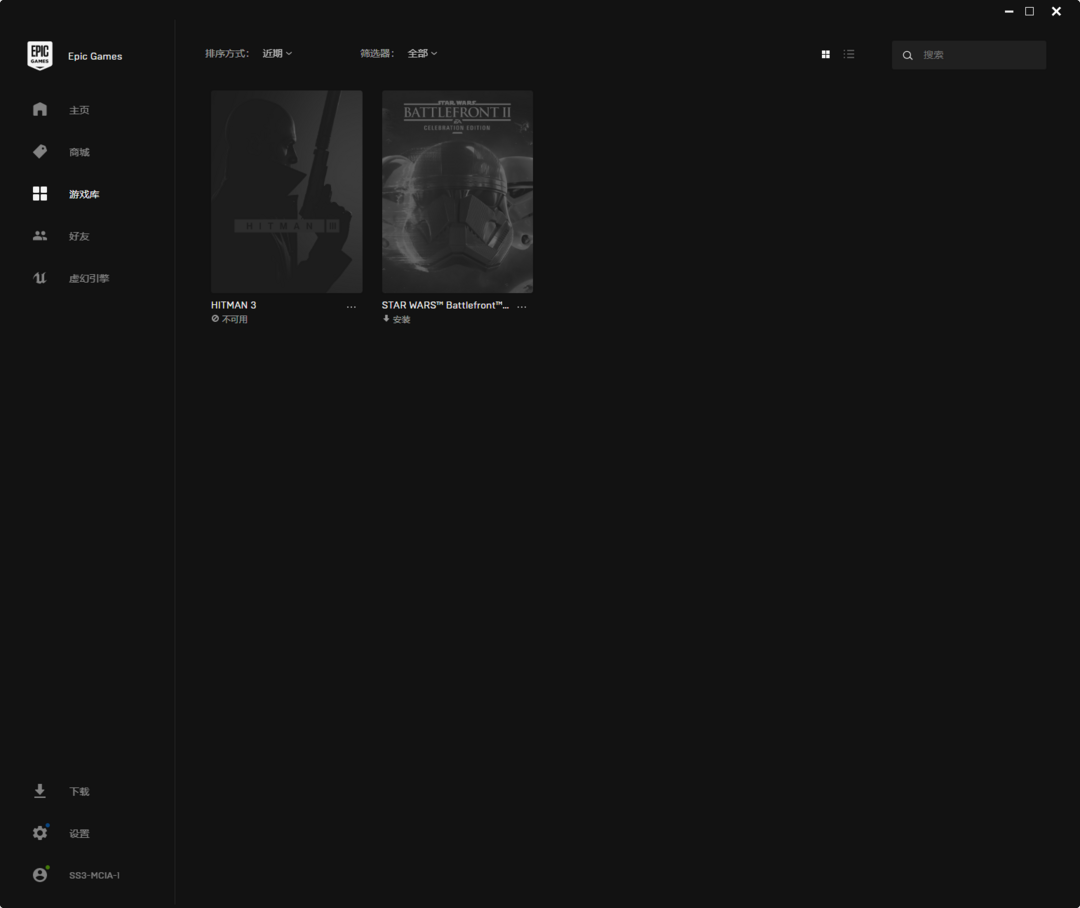Switch library to grid view
The height and width of the screenshot is (908, 1080).
pyautogui.click(x=825, y=54)
